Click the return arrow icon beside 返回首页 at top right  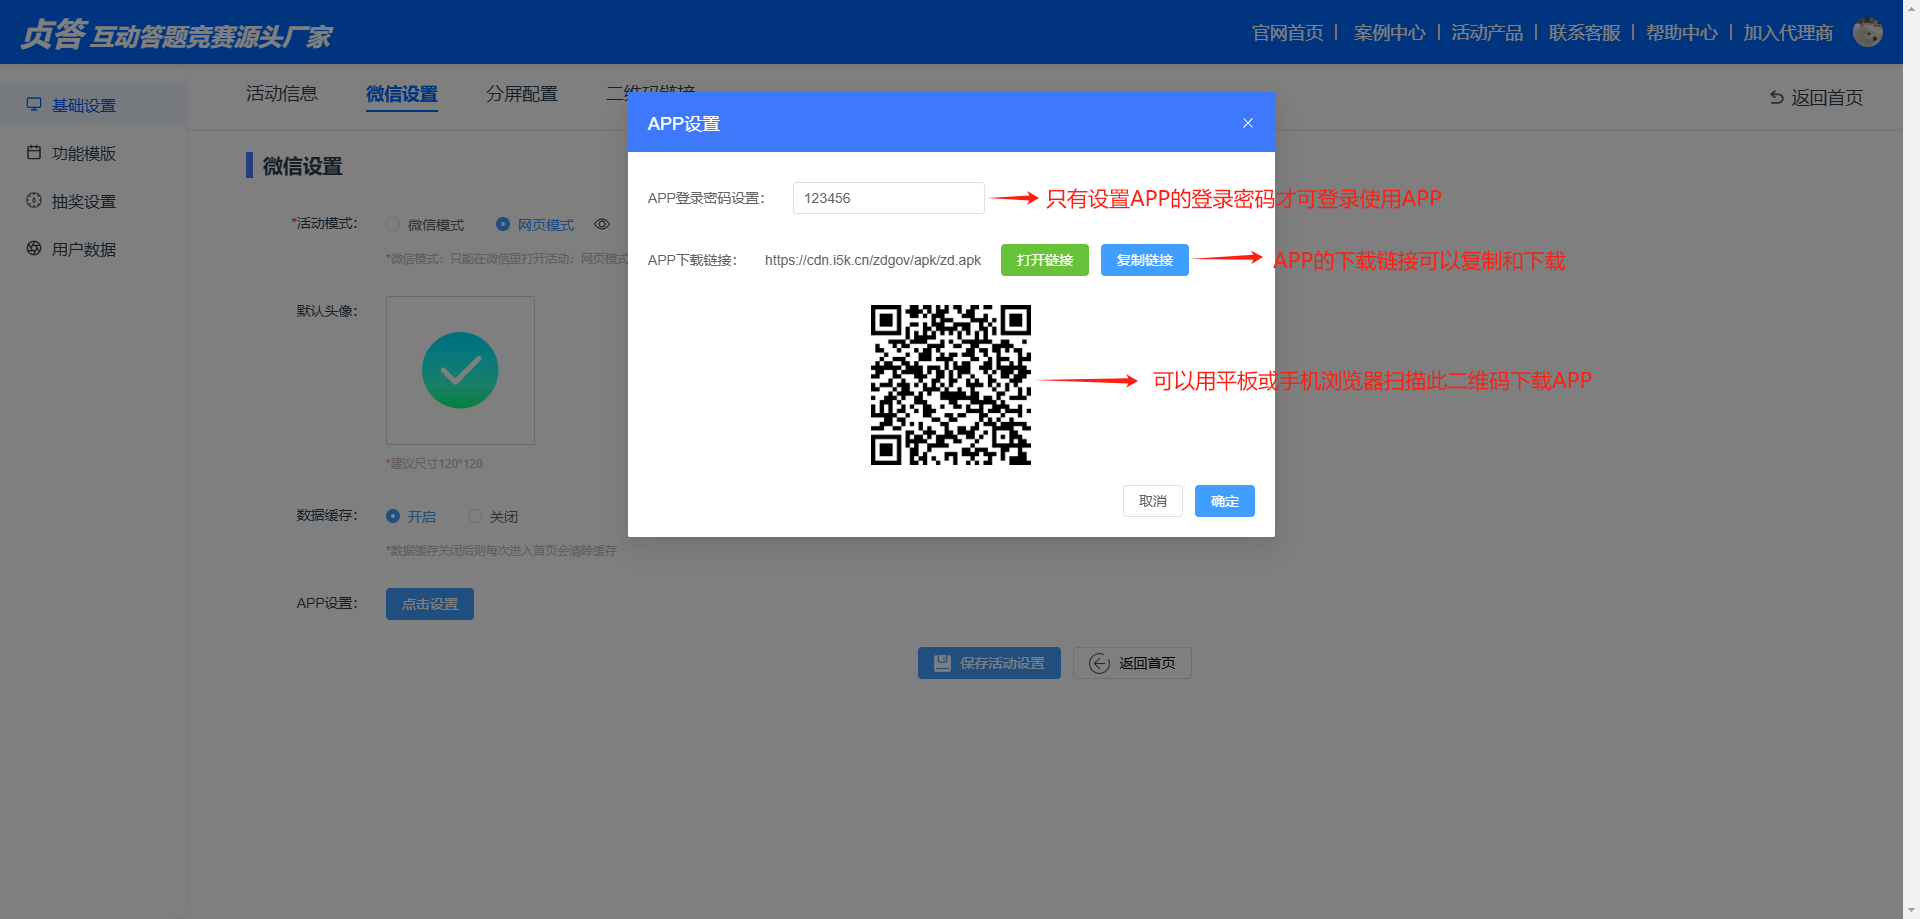coord(1776,97)
